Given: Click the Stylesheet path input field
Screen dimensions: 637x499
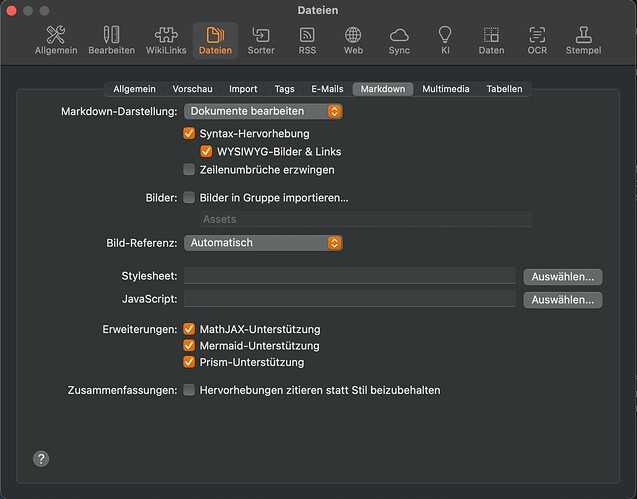Looking at the screenshot, I should pyautogui.click(x=349, y=276).
